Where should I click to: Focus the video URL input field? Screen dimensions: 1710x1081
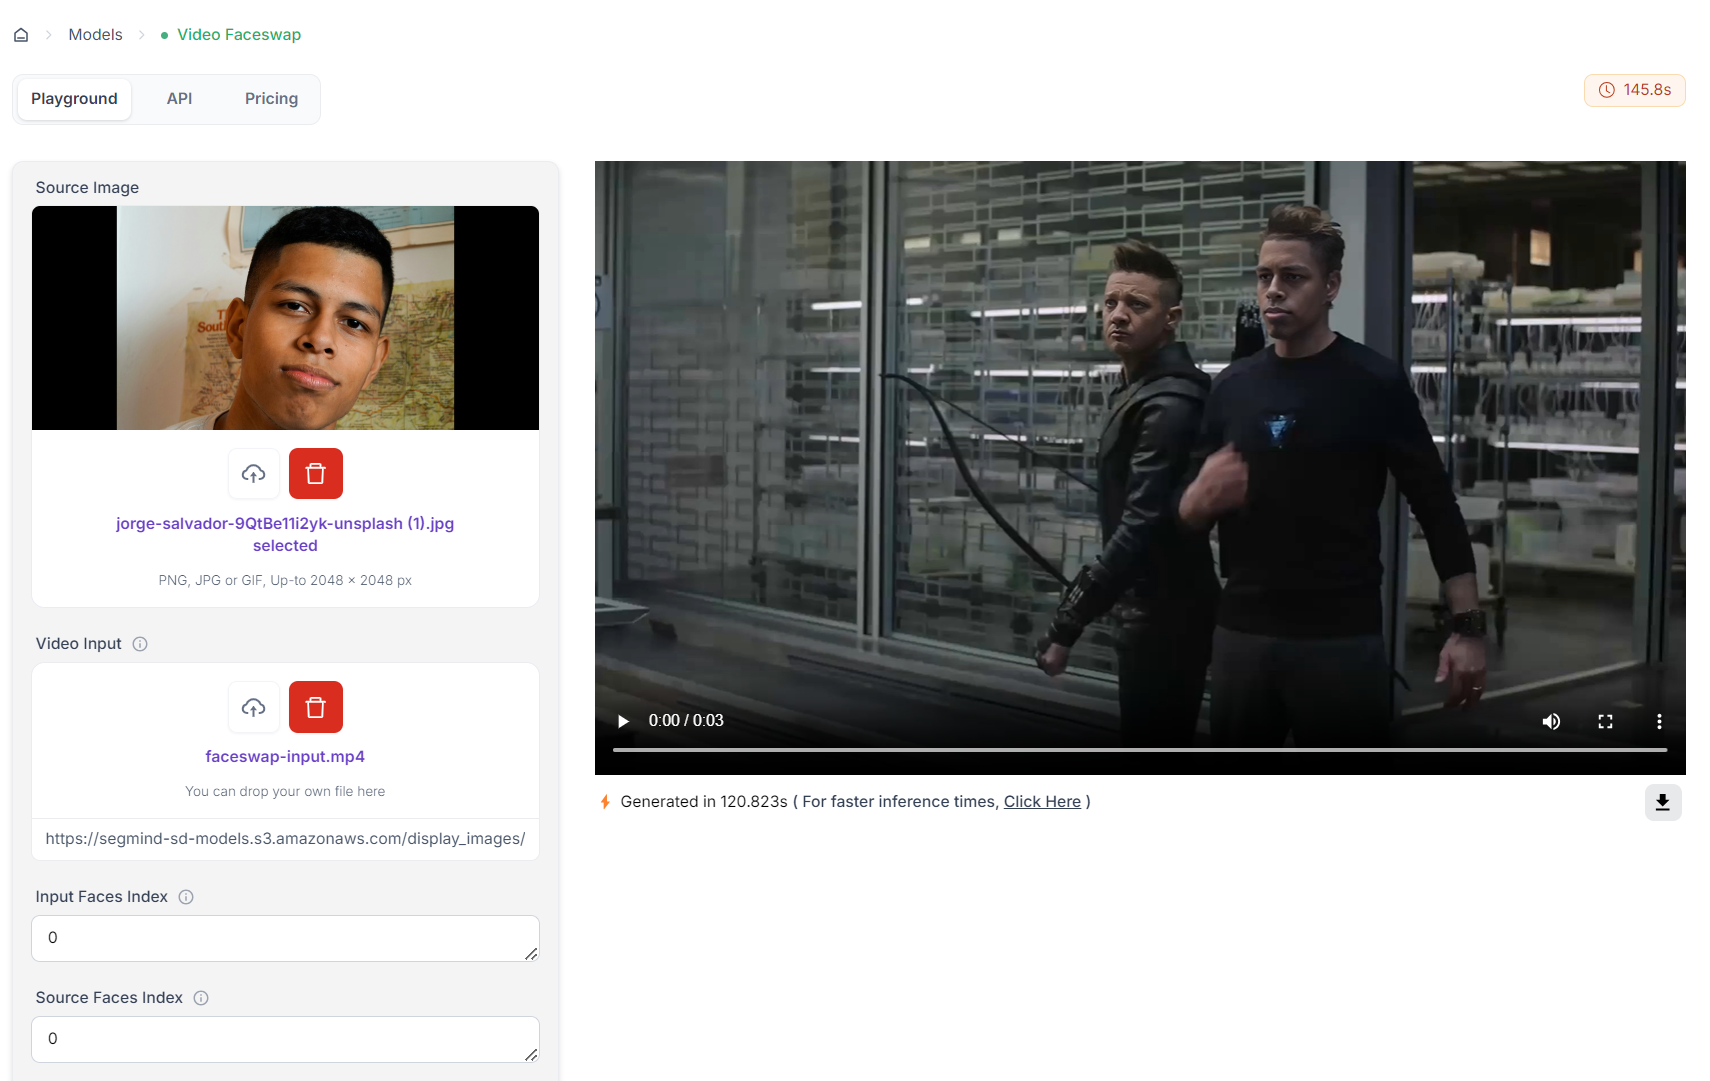[285, 839]
